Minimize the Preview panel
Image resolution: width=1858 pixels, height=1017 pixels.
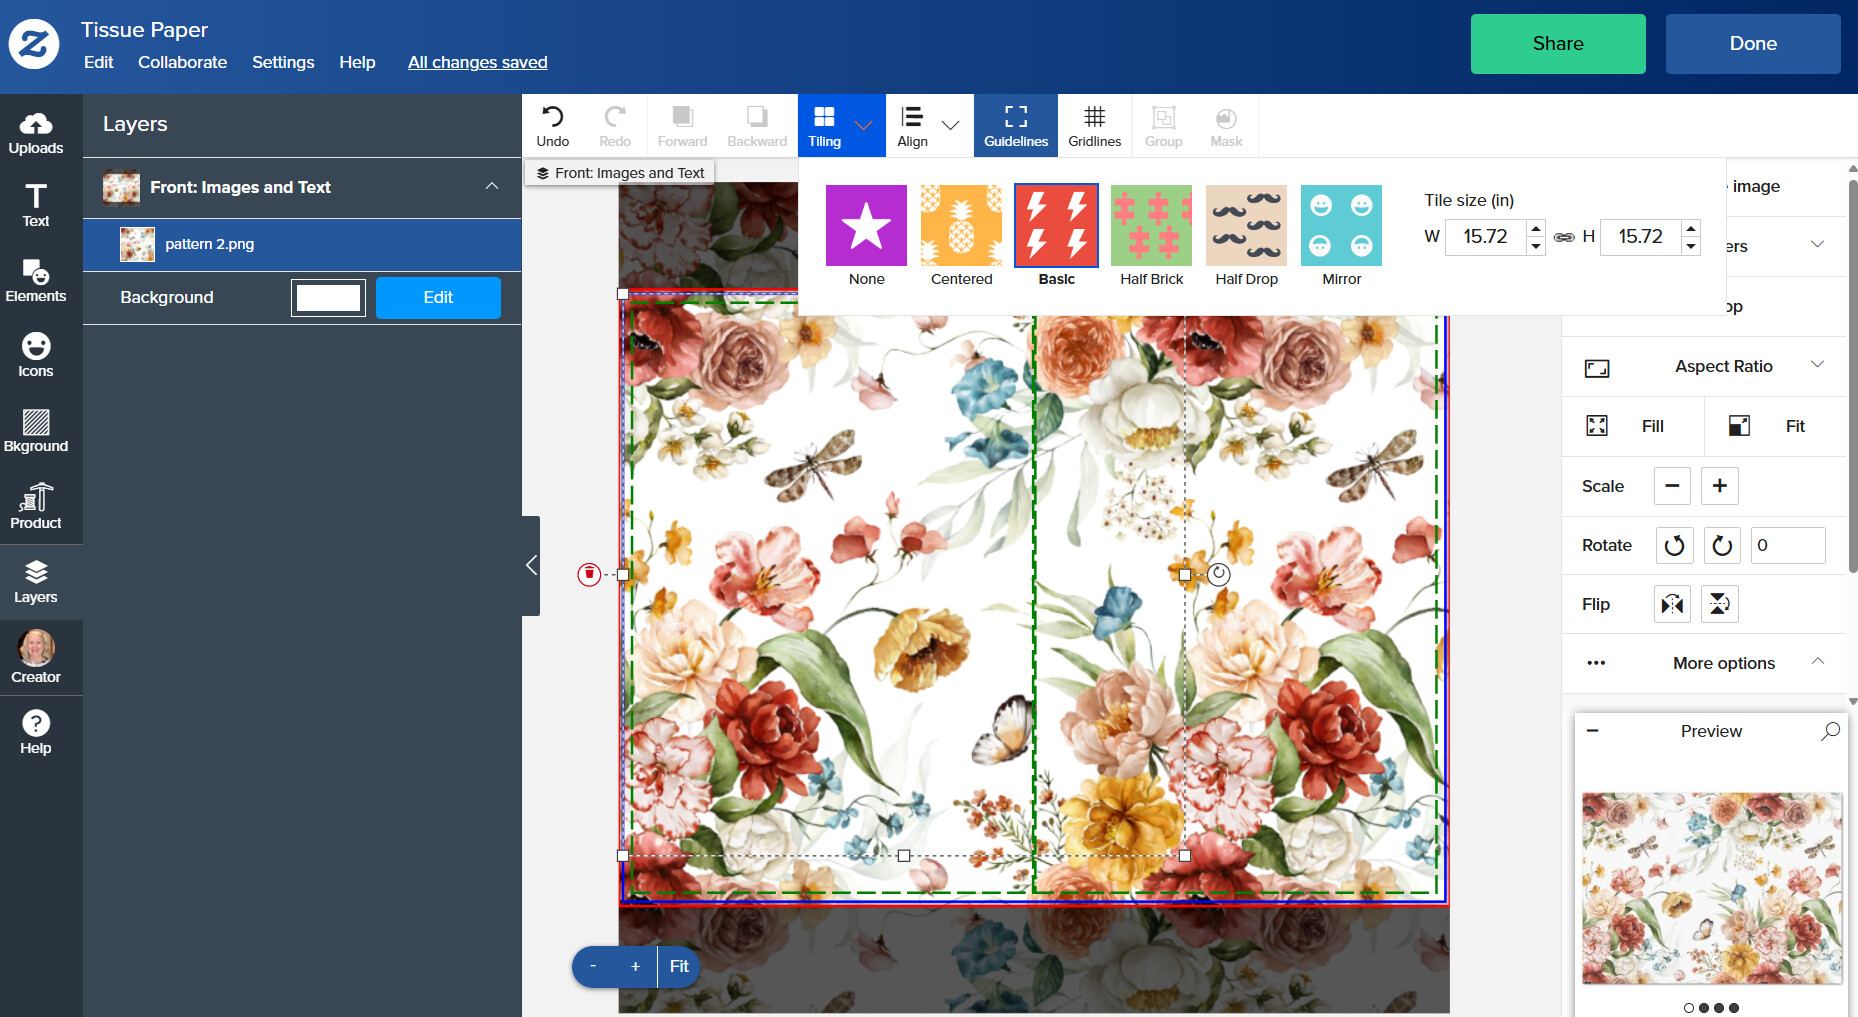click(1593, 730)
